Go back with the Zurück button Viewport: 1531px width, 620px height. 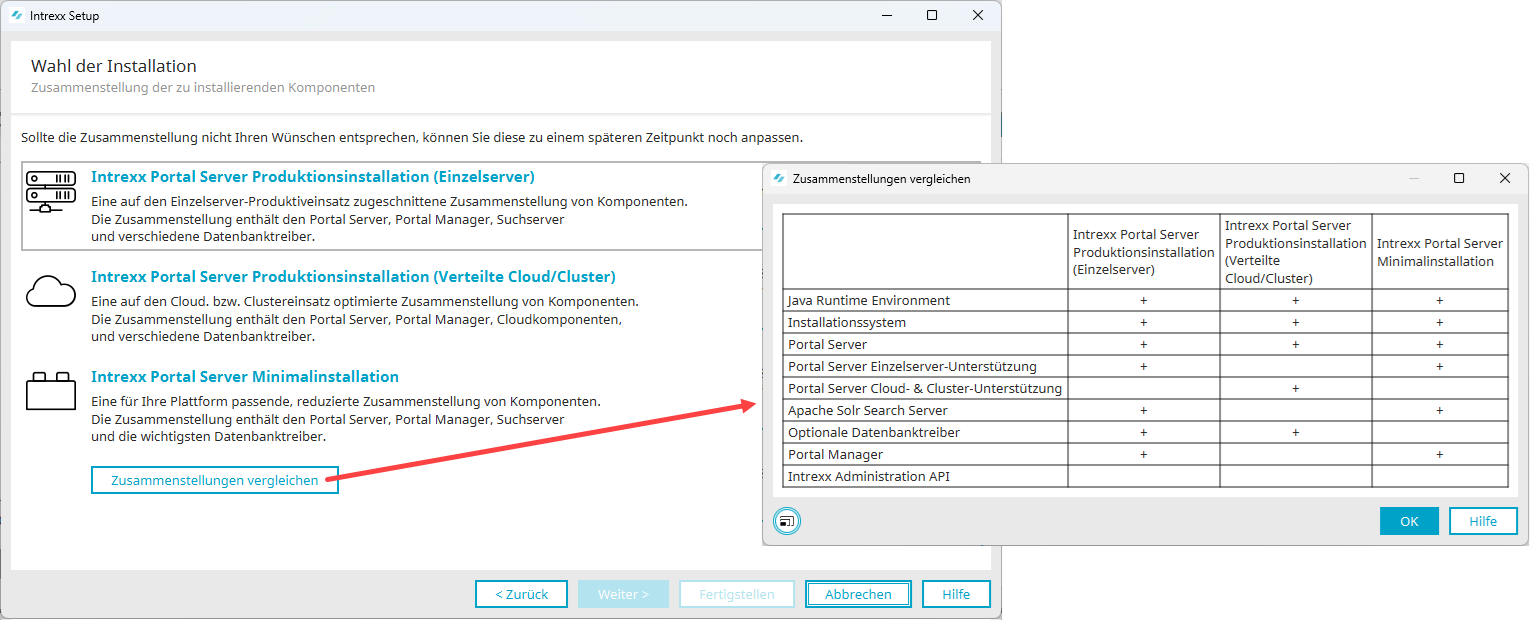pos(521,594)
